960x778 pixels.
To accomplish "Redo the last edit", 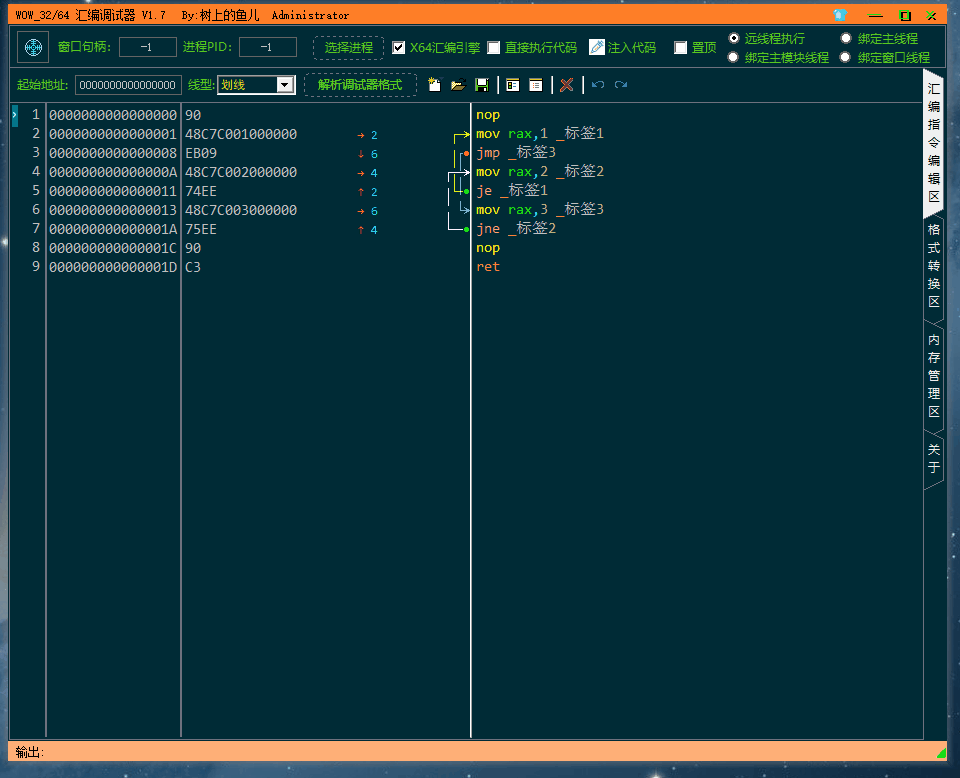I will point(621,84).
